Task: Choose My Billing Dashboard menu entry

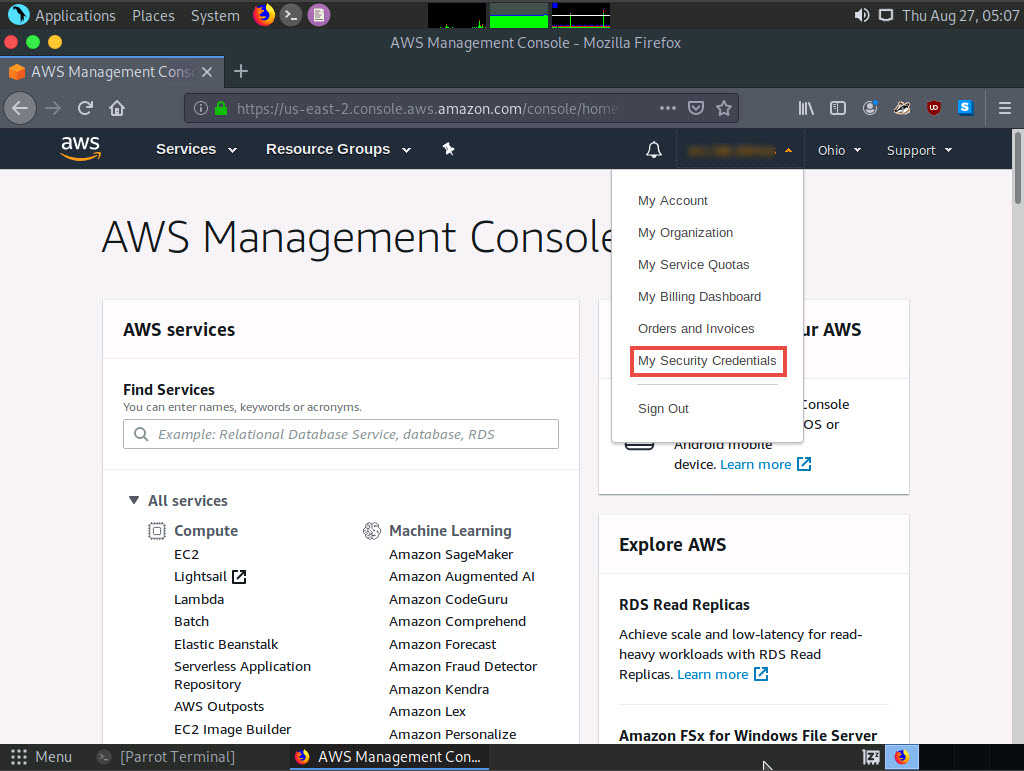Action: click(699, 296)
